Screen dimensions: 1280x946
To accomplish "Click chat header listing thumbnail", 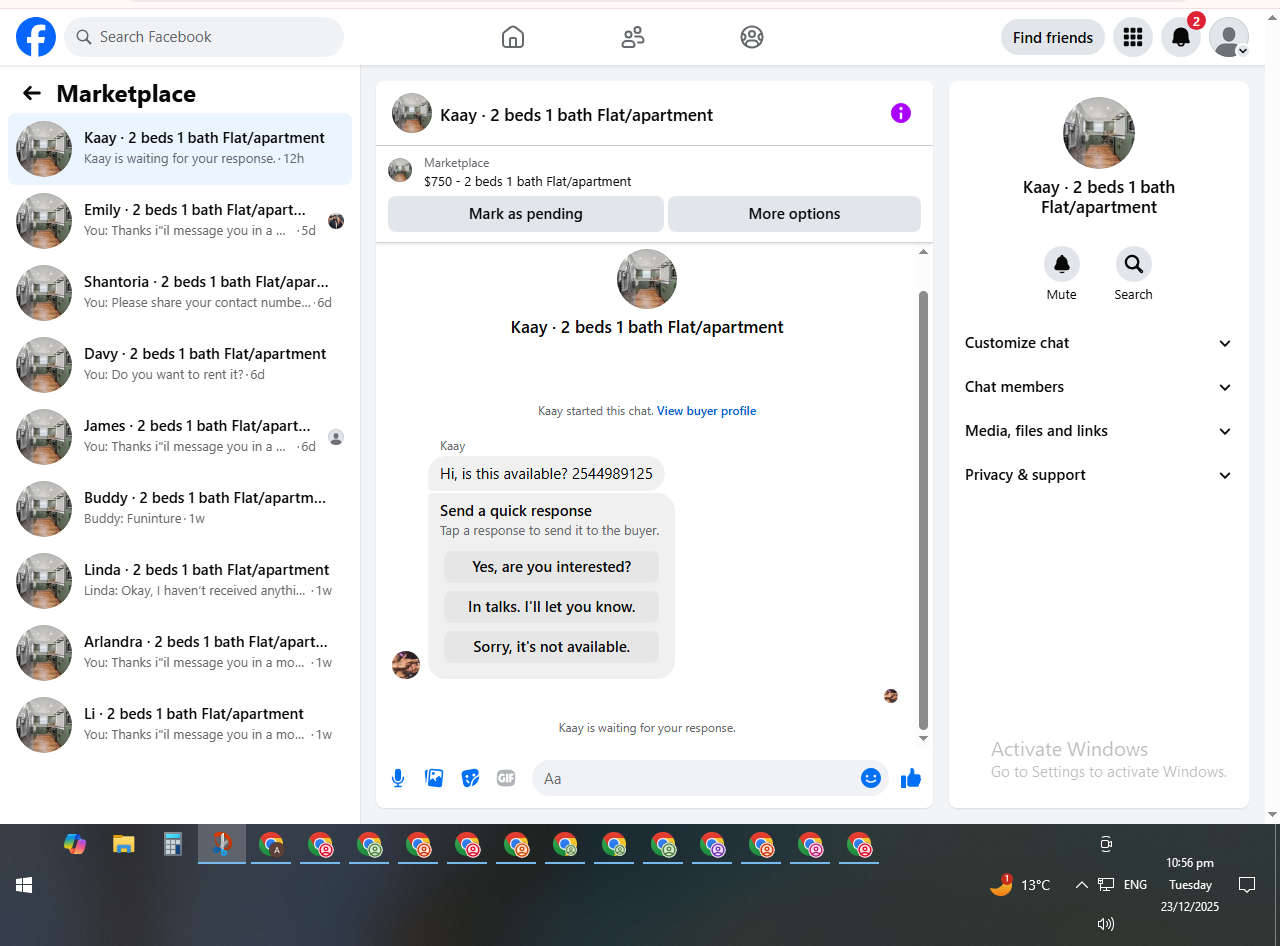I will click(412, 114).
